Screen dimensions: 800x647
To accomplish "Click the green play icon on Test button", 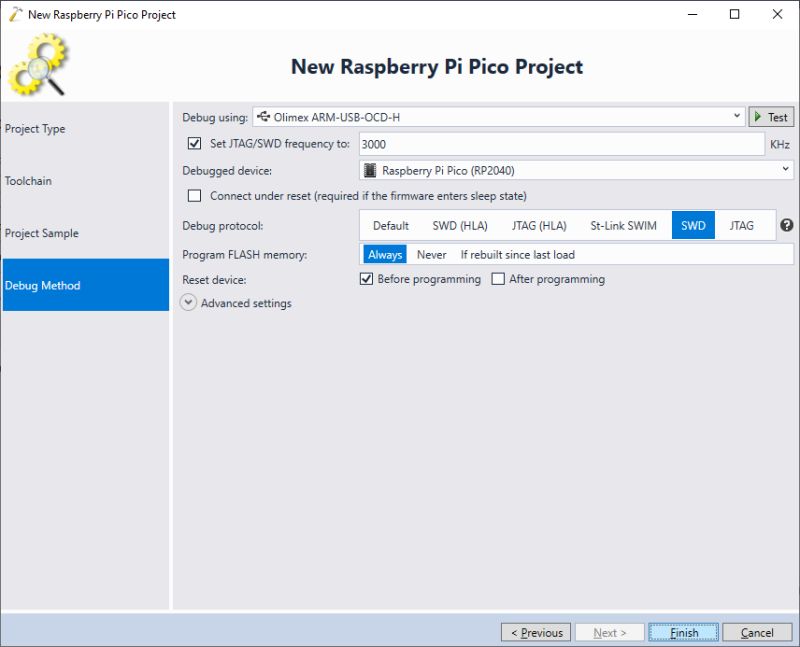I will tap(757, 116).
